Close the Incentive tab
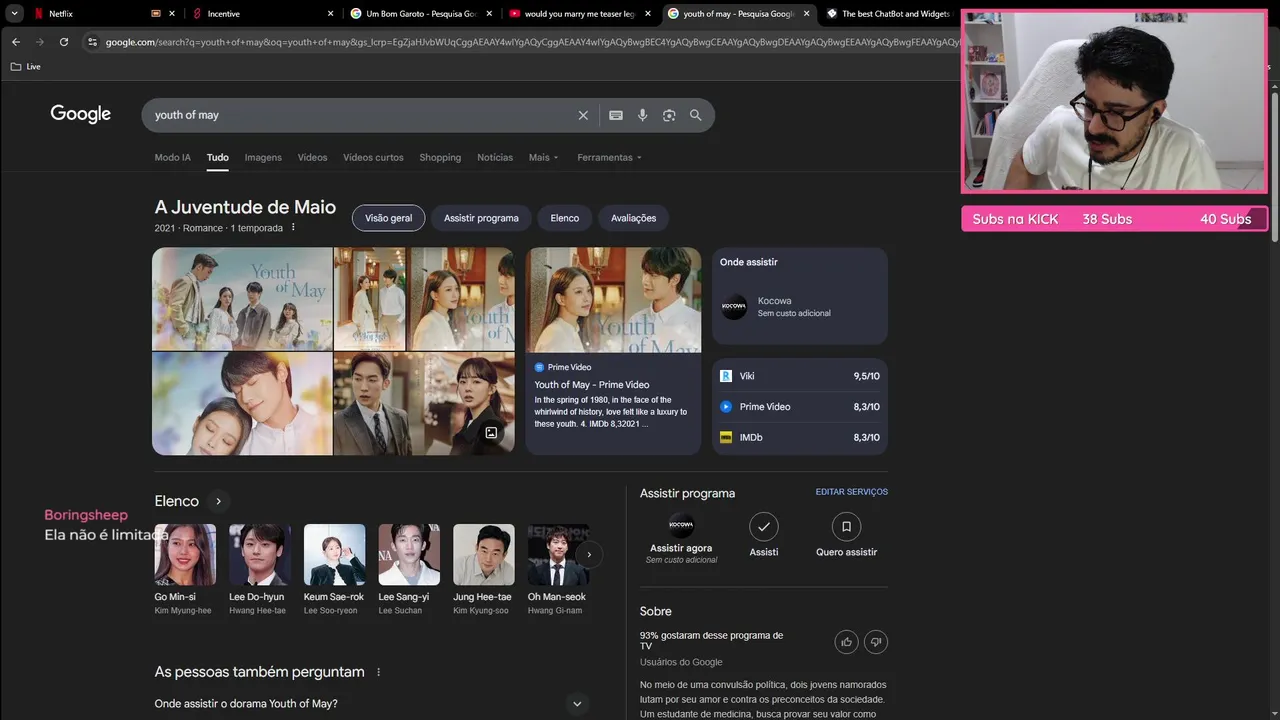This screenshot has height=720, width=1280. [x=331, y=14]
